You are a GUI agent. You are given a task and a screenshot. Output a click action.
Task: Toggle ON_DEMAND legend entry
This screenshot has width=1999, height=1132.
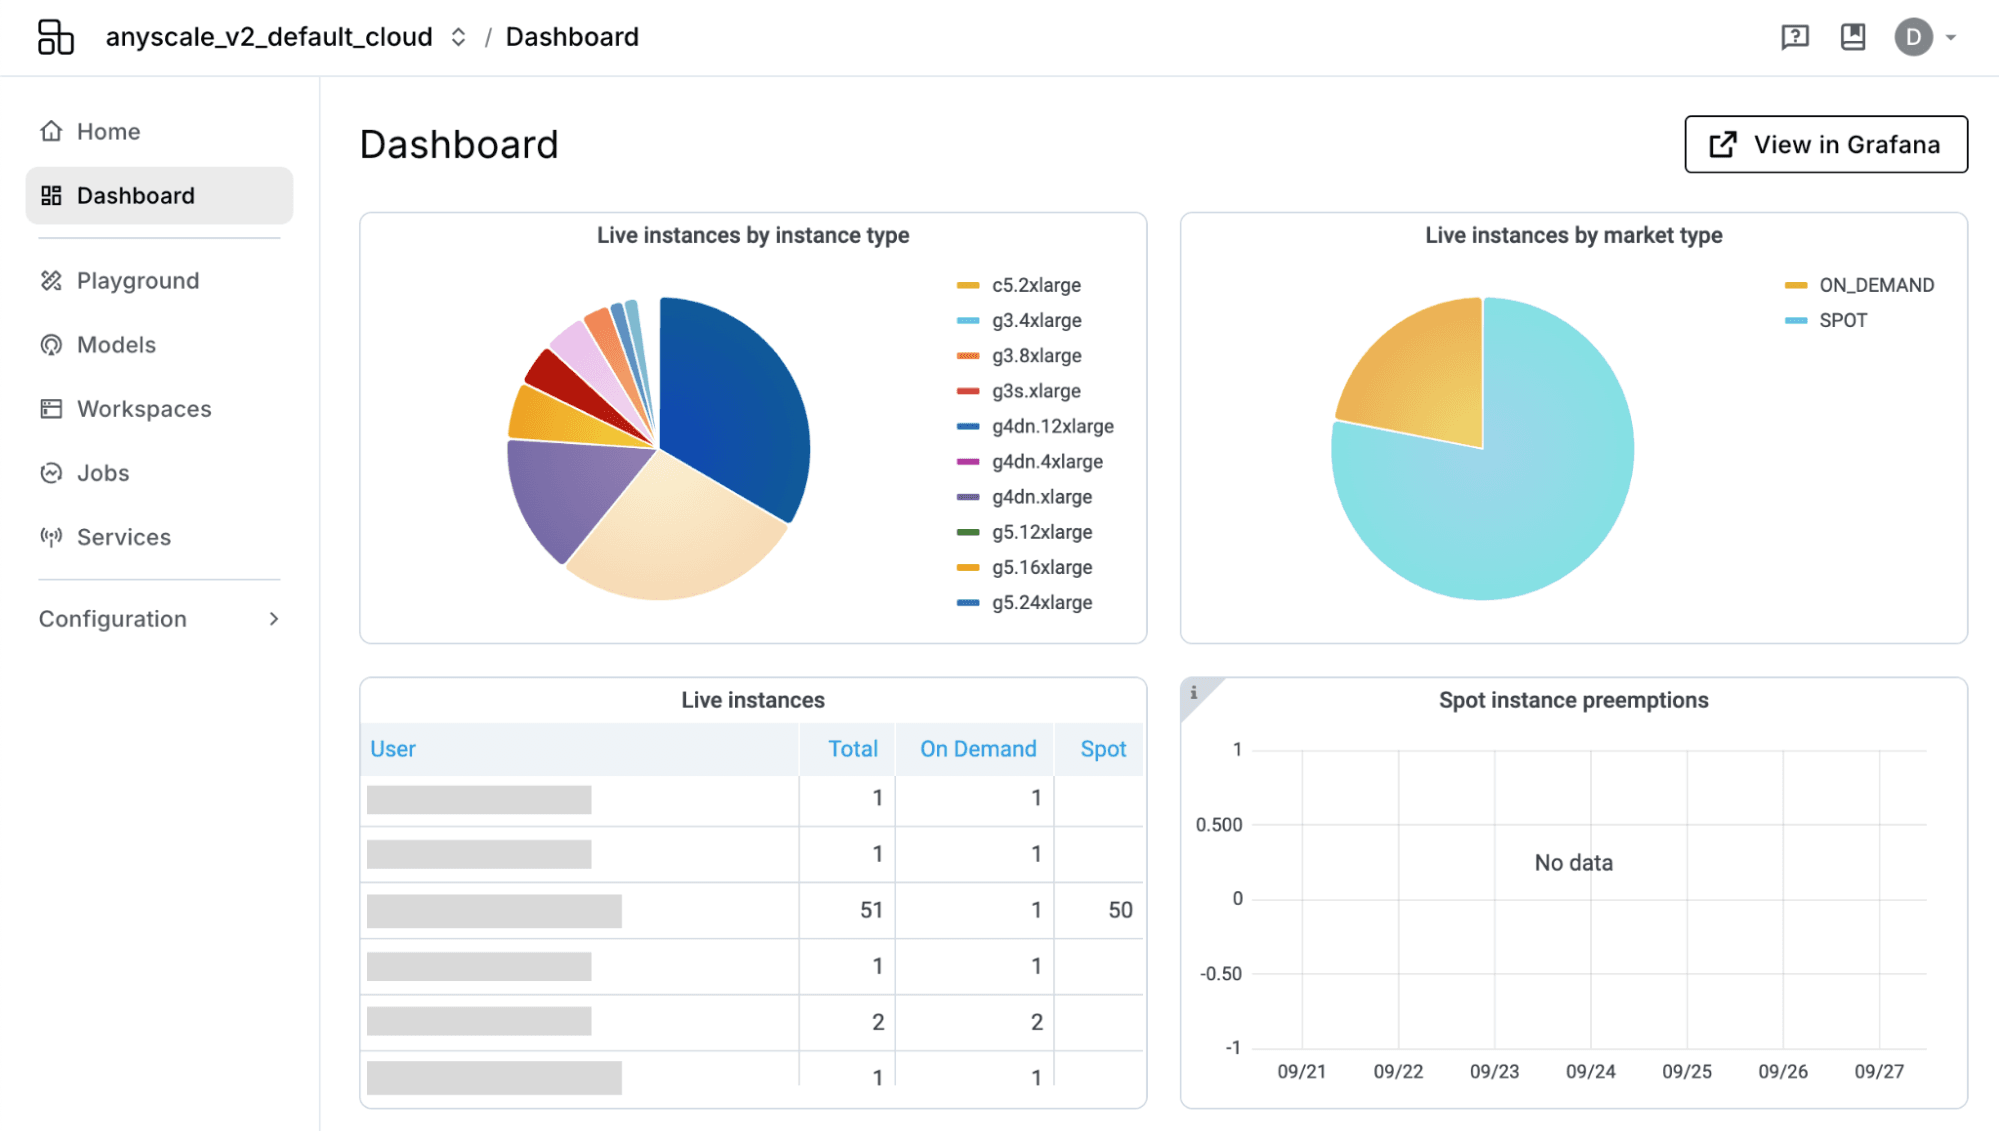click(1859, 285)
